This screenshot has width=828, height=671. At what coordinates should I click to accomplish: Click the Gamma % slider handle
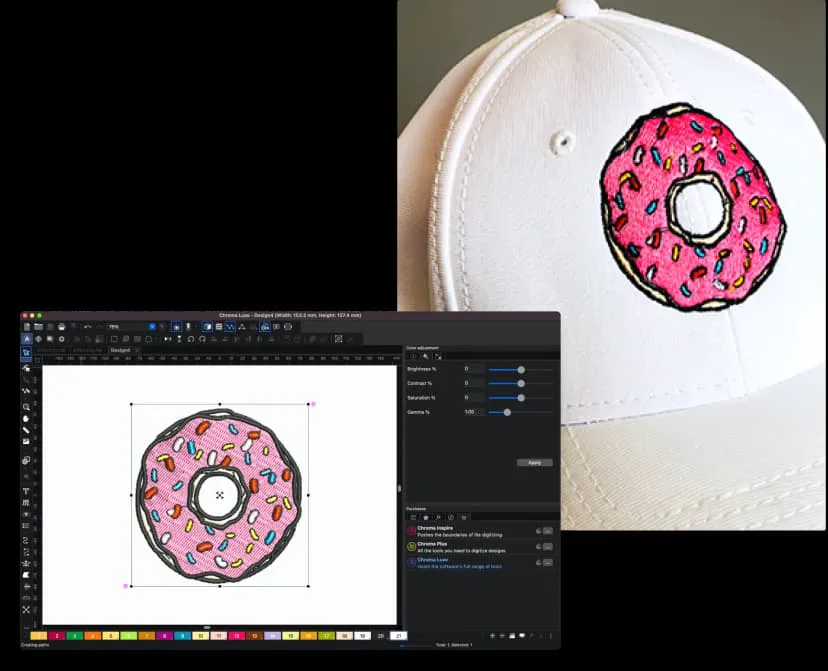507,412
